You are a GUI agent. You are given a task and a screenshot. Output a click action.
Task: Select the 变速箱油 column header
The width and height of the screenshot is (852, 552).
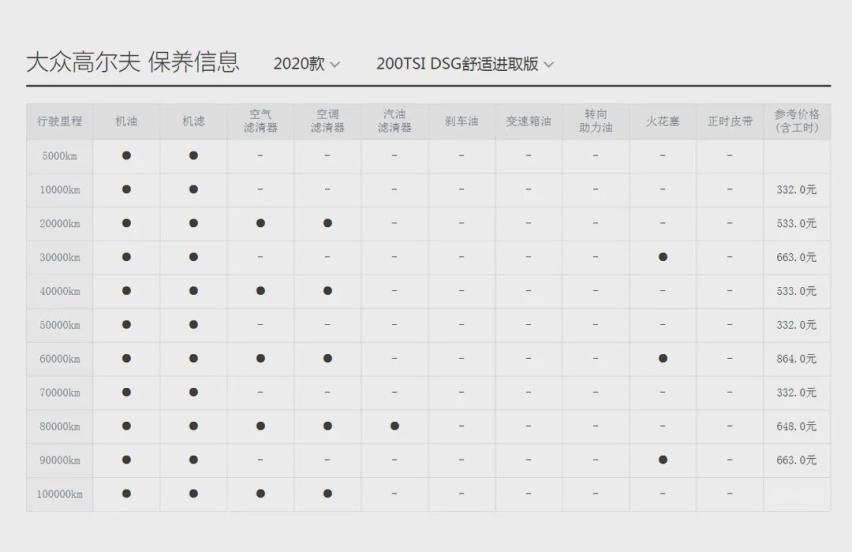coord(529,121)
